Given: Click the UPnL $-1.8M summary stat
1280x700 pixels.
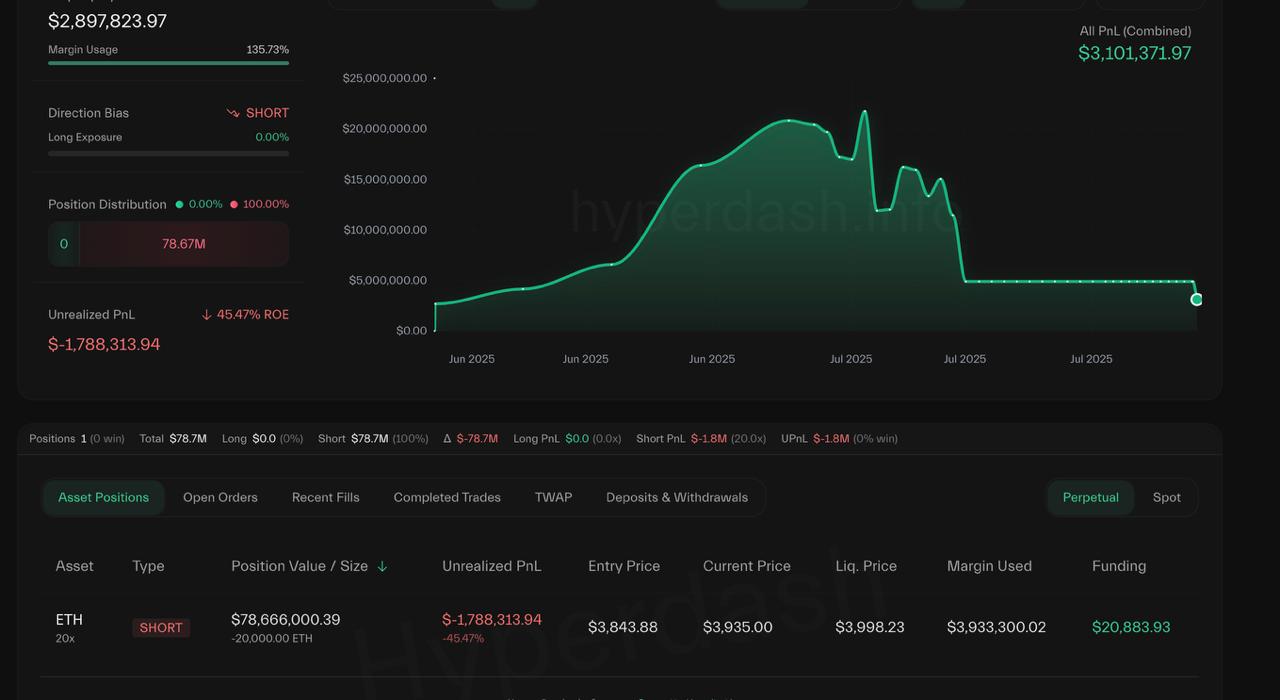Looking at the screenshot, I should point(839,438).
